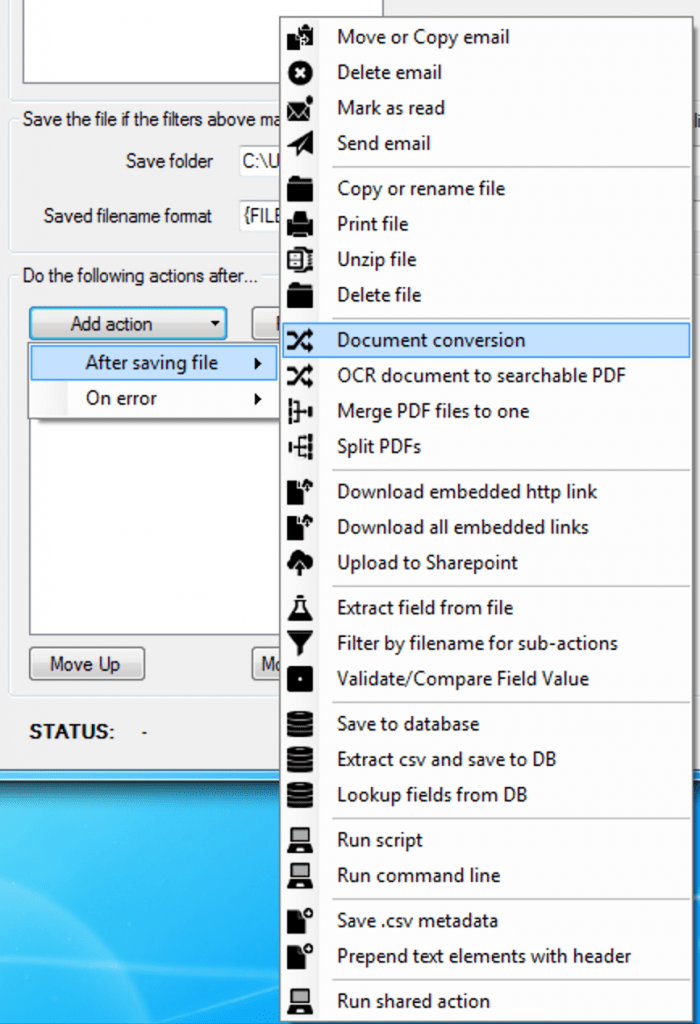Image resolution: width=700 pixels, height=1024 pixels.
Task: Click the cloud Upload to Sharepoint icon
Action: pyautogui.click(x=300, y=563)
